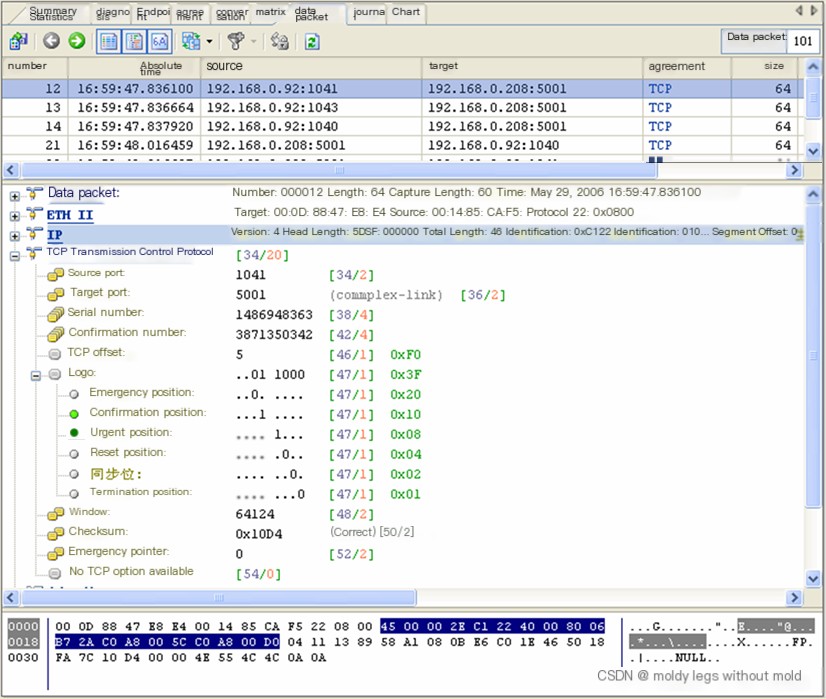This screenshot has height=699, width=826.
Task: Select the Serial number field icon
Action: coord(55,314)
